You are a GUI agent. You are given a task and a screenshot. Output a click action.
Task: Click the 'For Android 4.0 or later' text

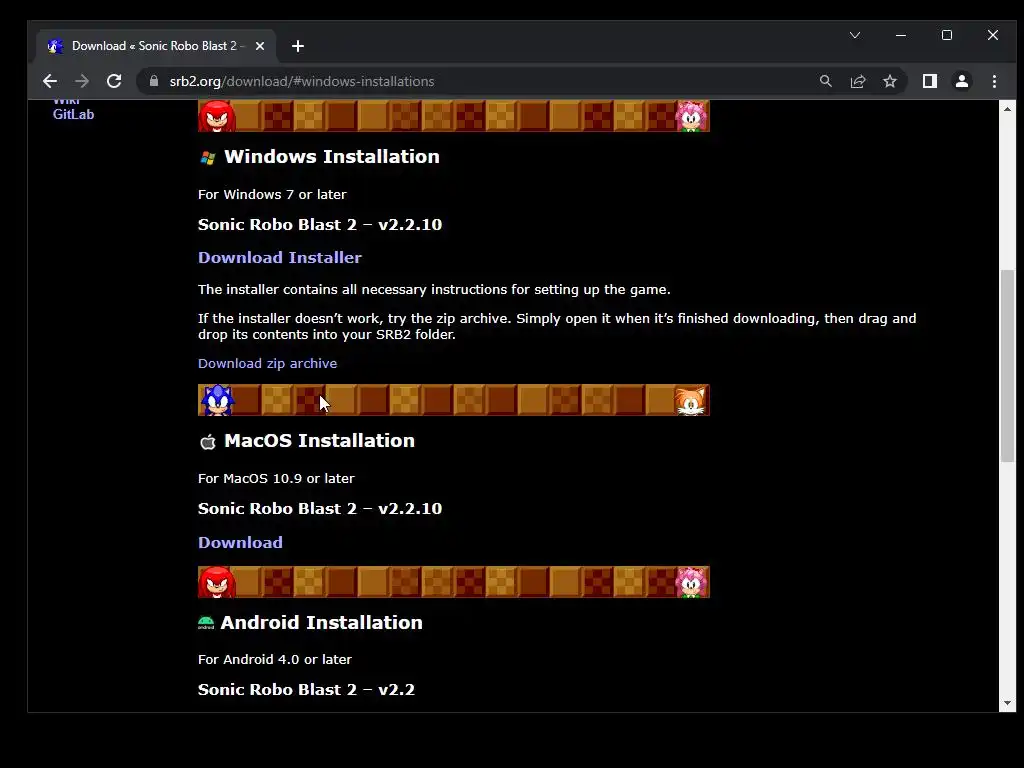pyautogui.click(x=275, y=660)
